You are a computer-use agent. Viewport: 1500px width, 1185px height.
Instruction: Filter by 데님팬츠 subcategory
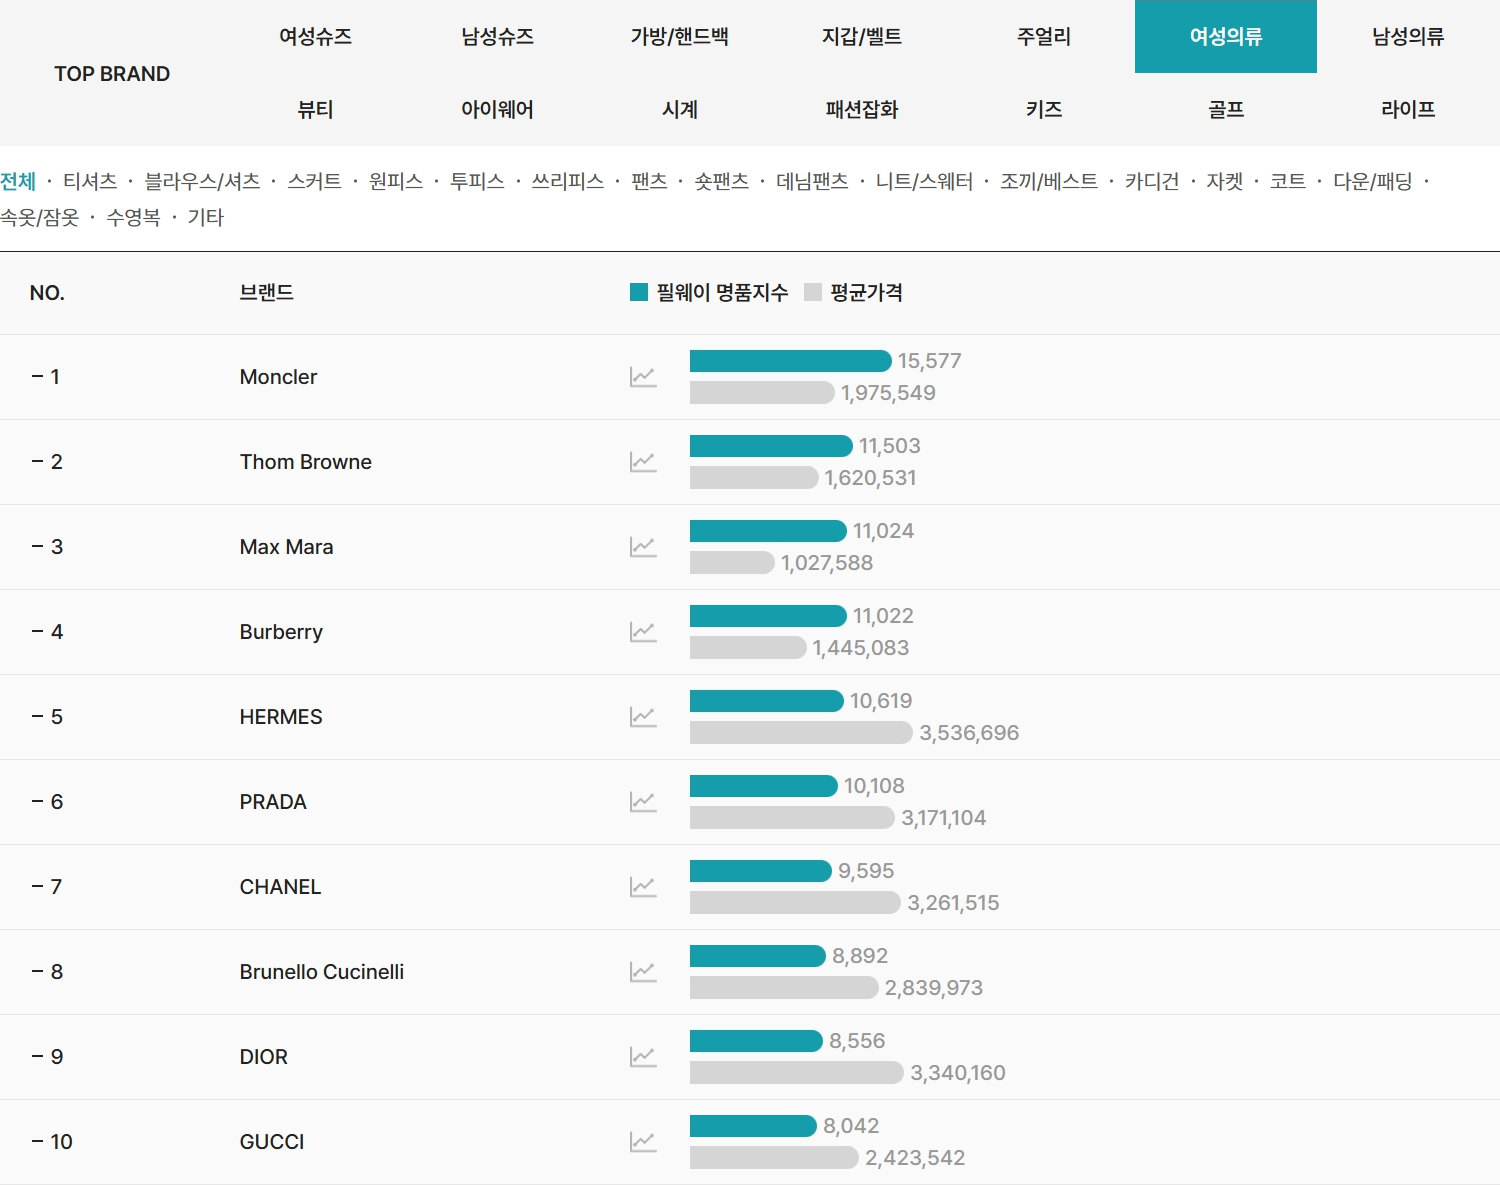pos(812,181)
